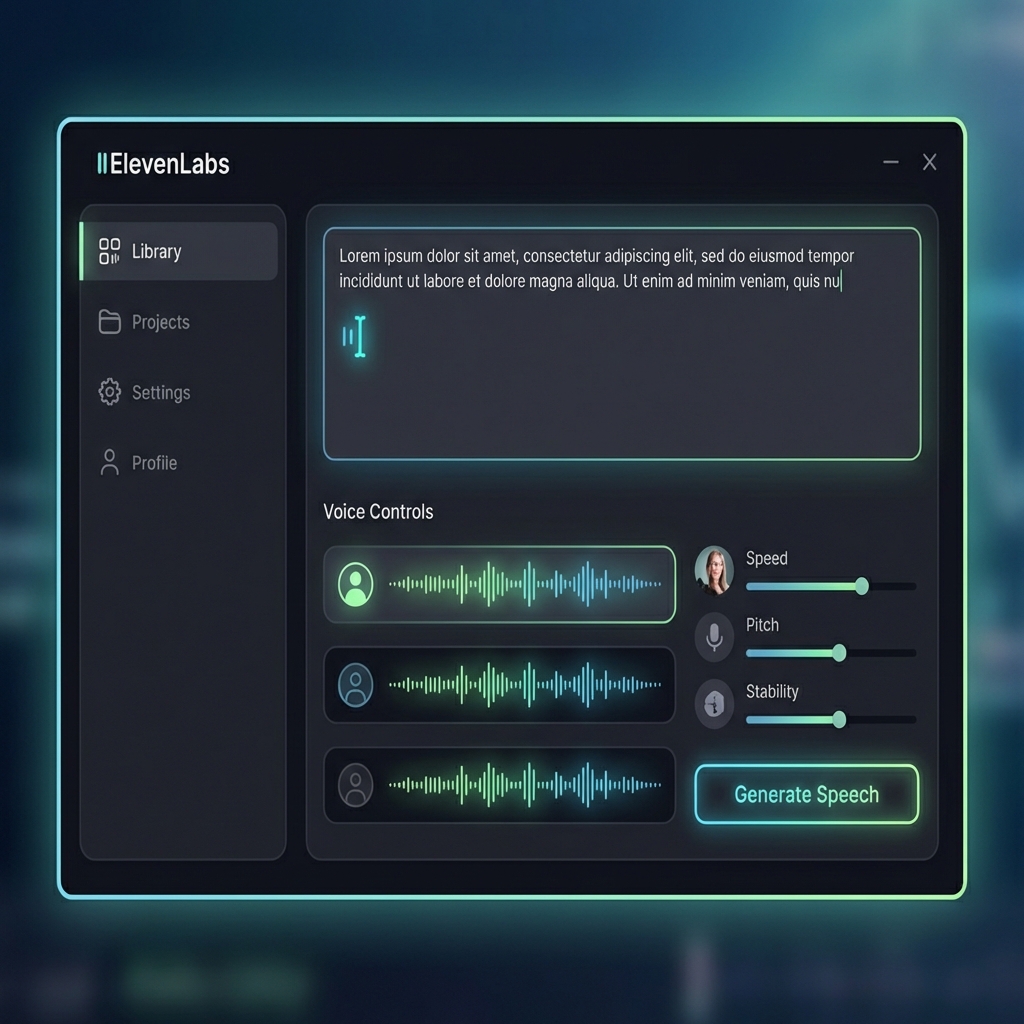Open the Library sidebar item
Screen dimensions: 1024x1024
click(179, 251)
